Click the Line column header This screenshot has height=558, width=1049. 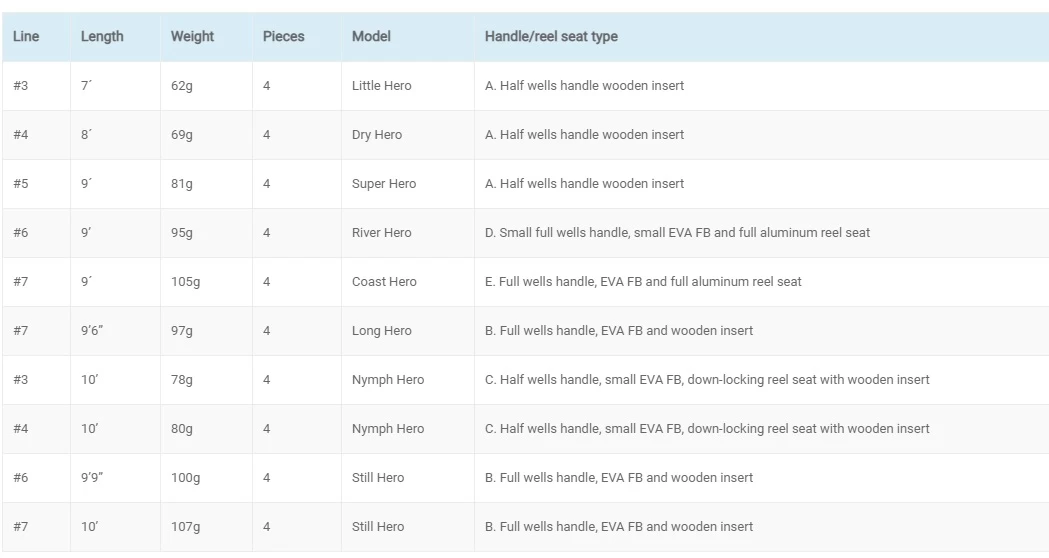point(26,36)
